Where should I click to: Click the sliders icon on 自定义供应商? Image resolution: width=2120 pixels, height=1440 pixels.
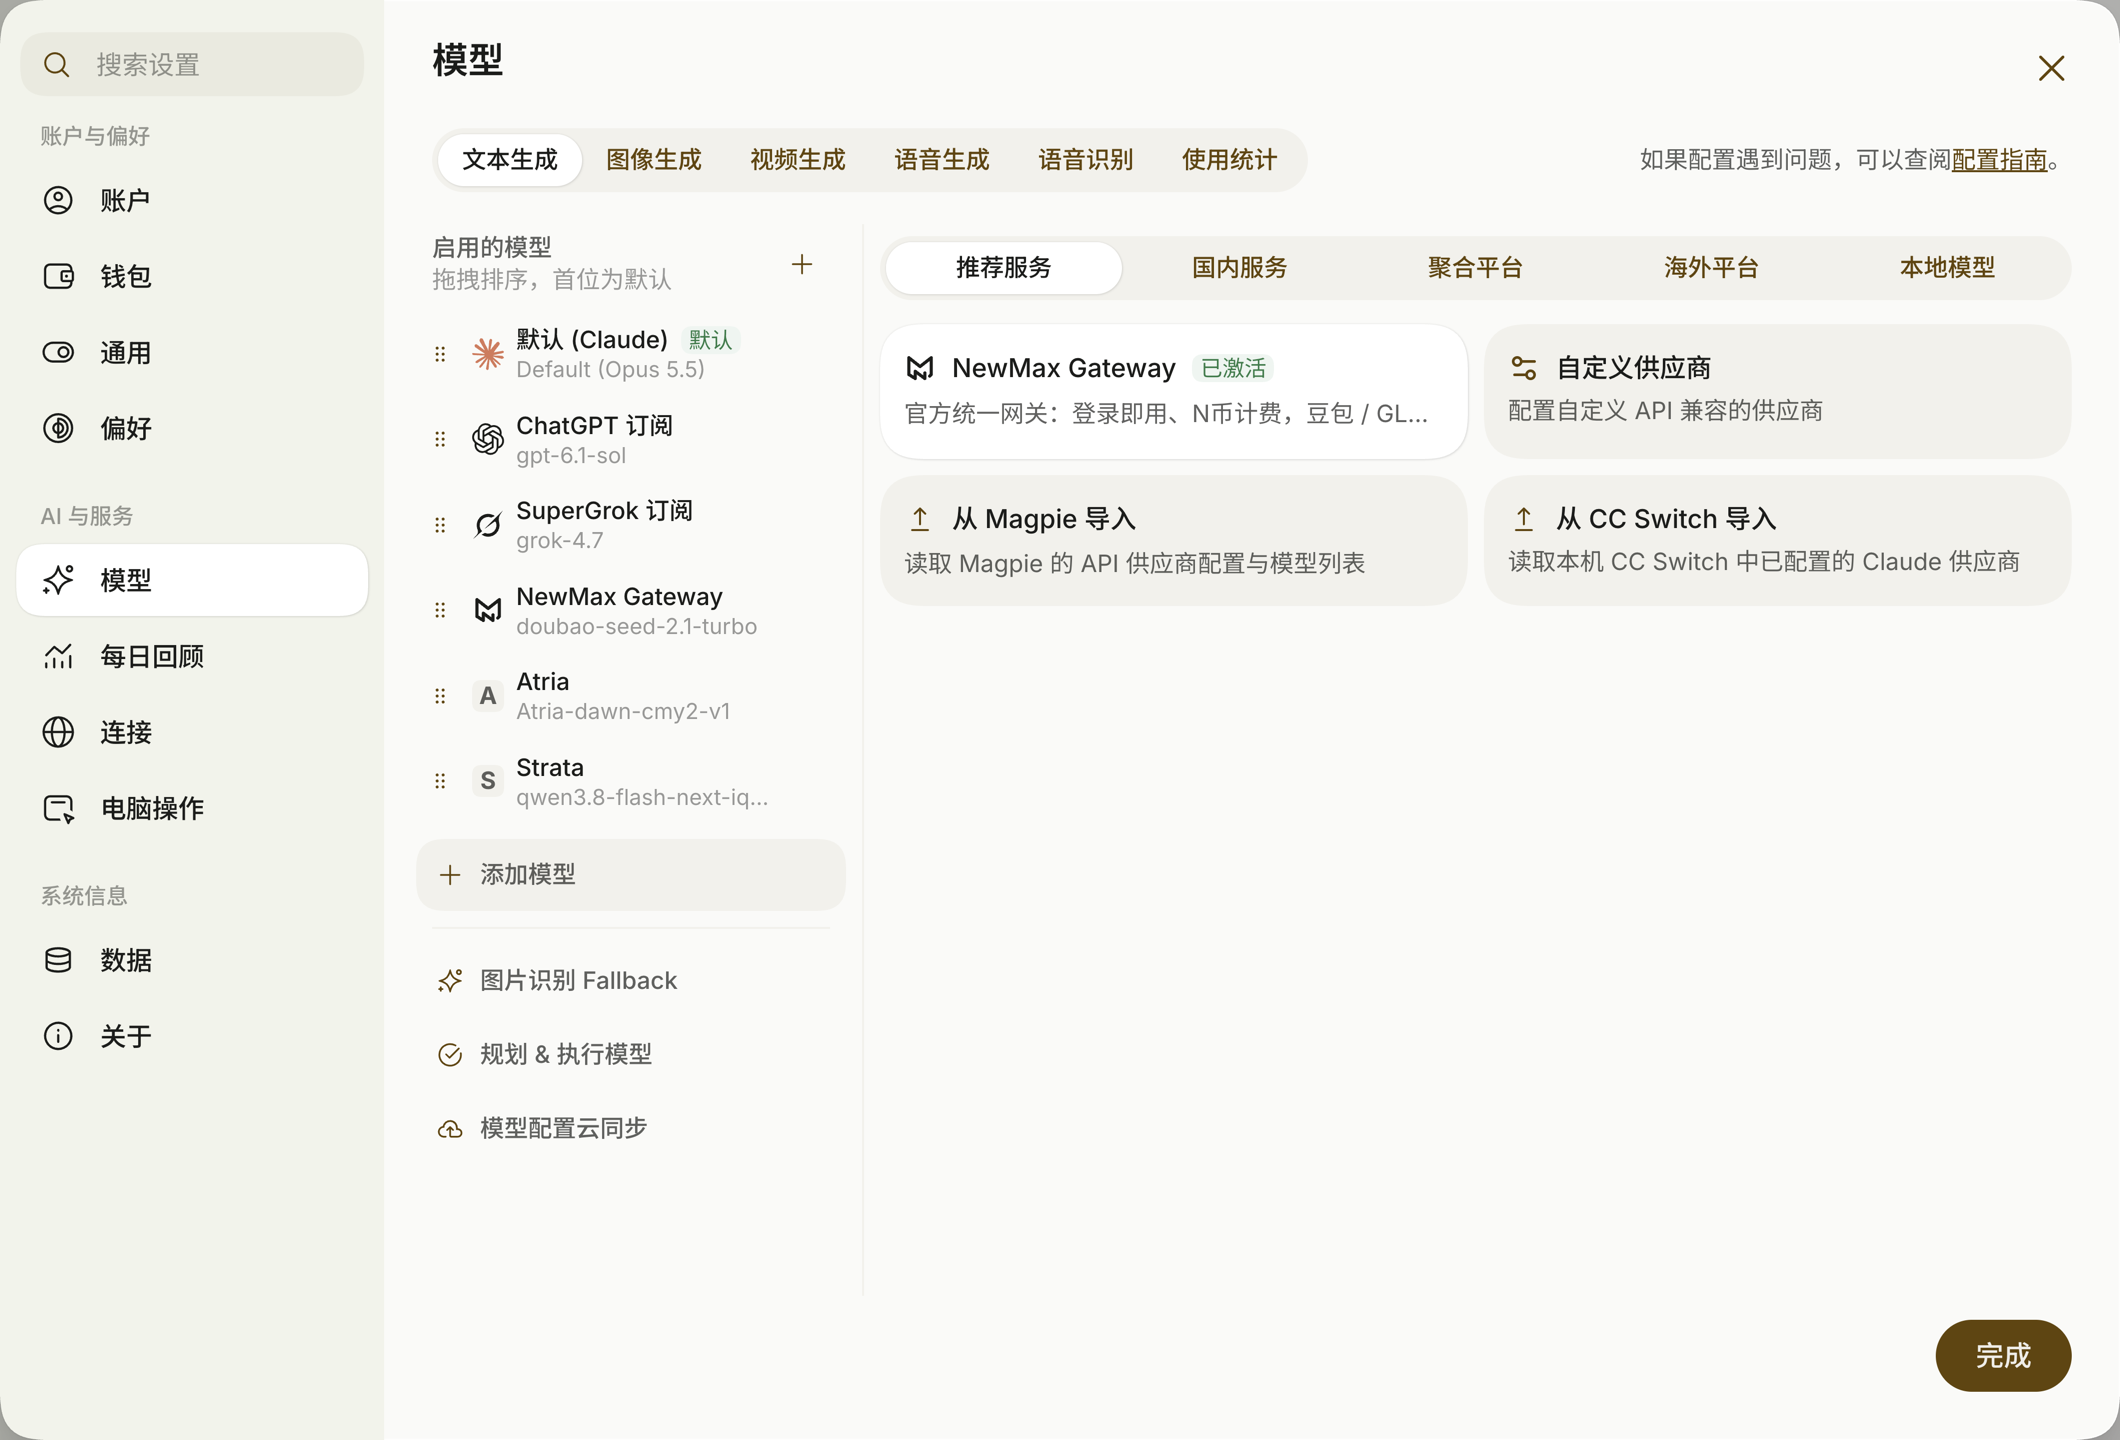pyautogui.click(x=1523, y=368)
